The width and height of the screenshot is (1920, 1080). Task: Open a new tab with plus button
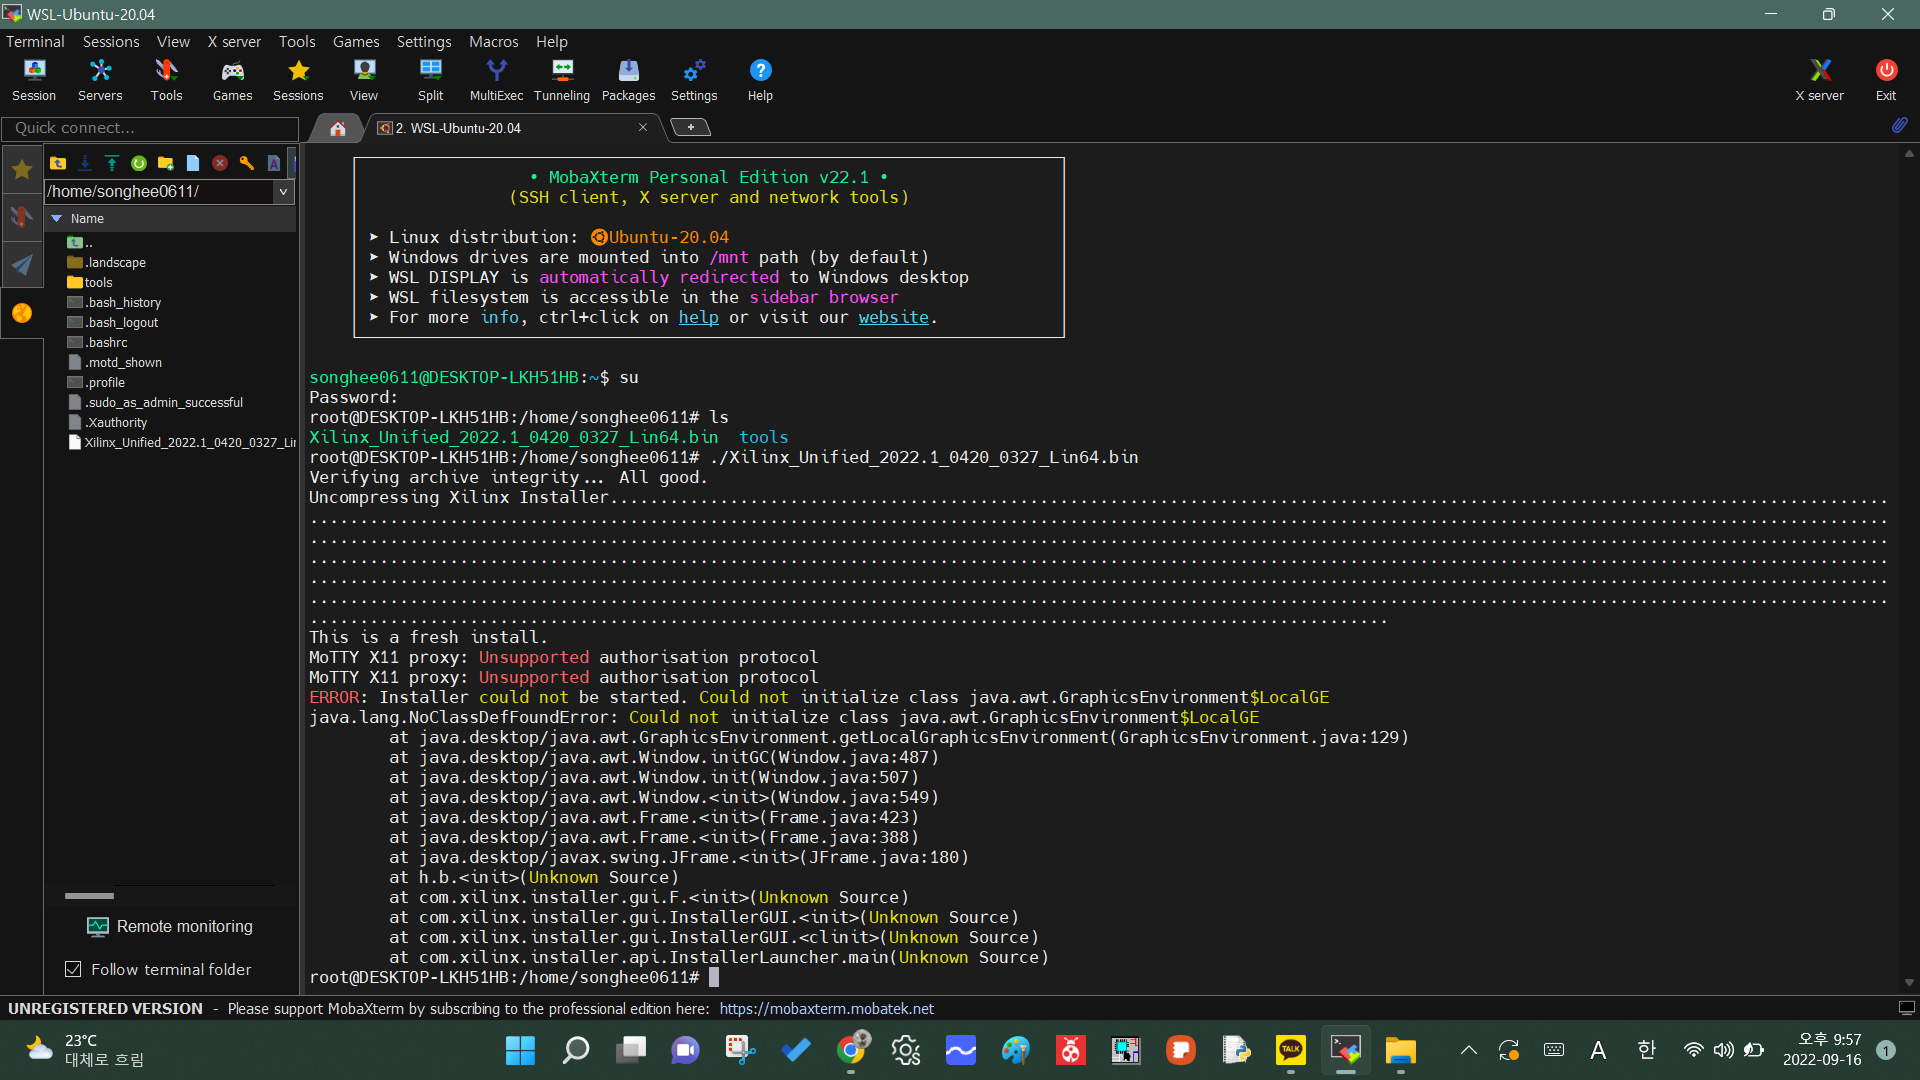coord(690,127)
